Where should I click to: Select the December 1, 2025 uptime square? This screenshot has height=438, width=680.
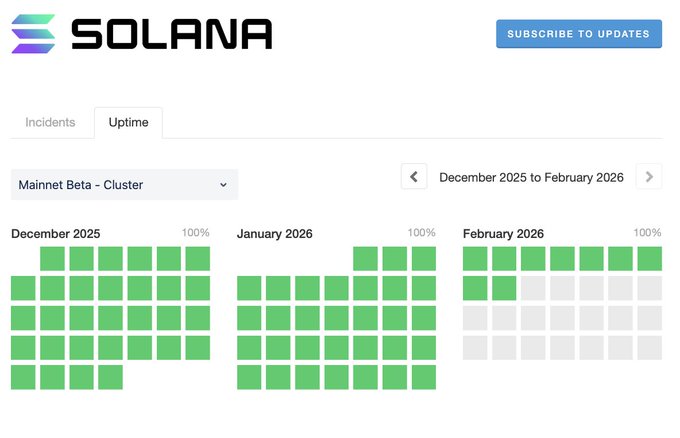point(52,259)
